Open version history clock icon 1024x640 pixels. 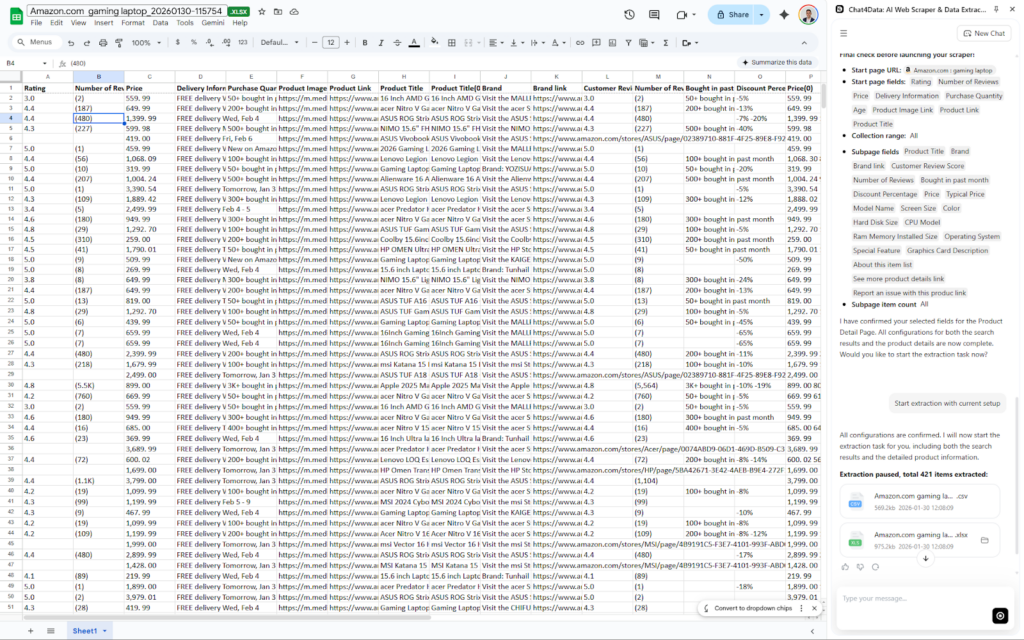[x=630, y=14]
